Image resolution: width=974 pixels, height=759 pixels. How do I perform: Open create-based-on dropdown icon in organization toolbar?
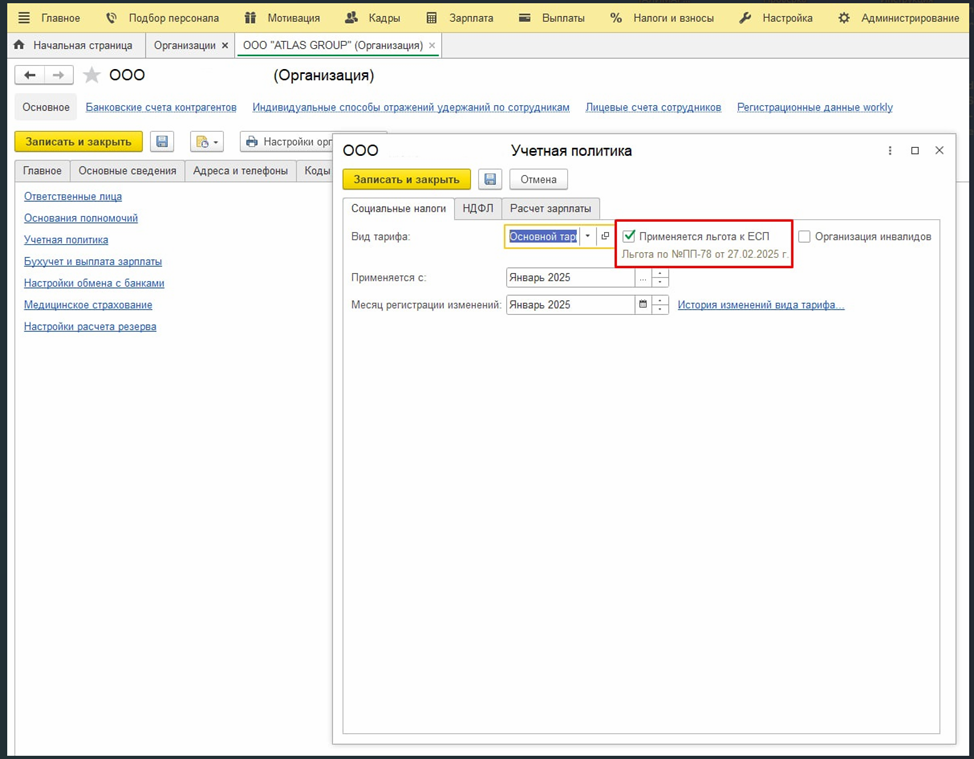pyautogui.click(x=206, y=142)
